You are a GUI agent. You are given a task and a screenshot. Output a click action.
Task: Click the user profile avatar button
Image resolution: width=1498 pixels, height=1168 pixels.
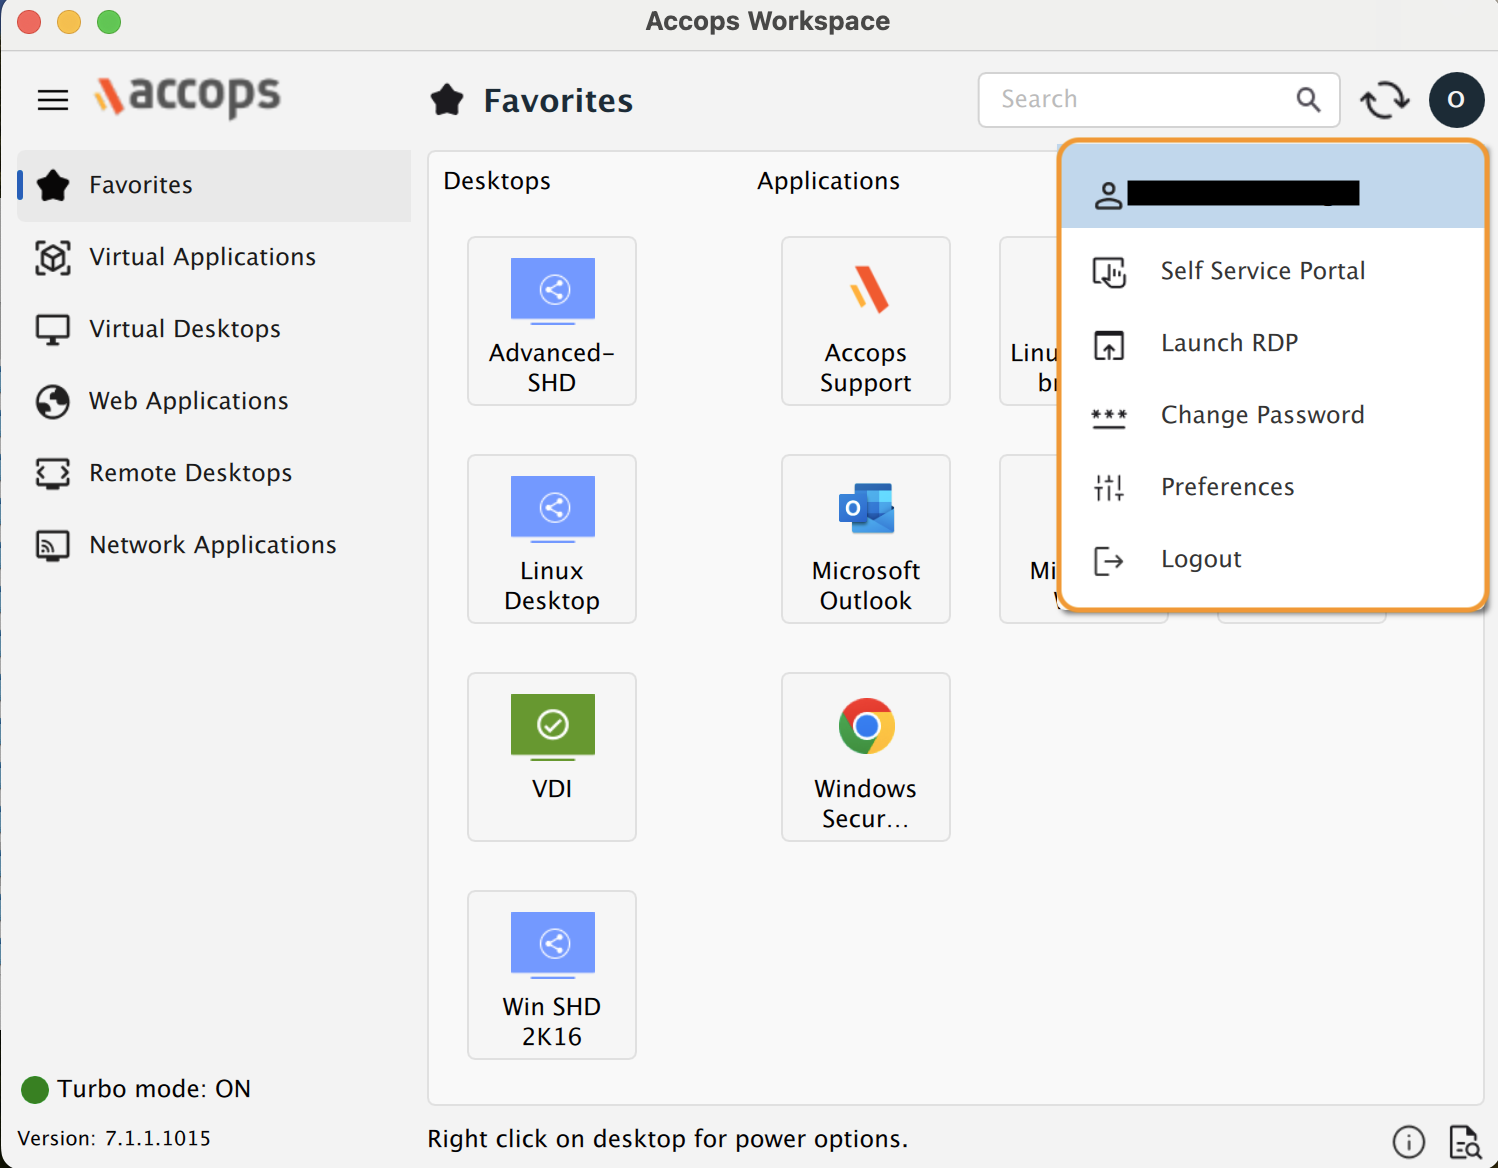tap(1455, 100)
